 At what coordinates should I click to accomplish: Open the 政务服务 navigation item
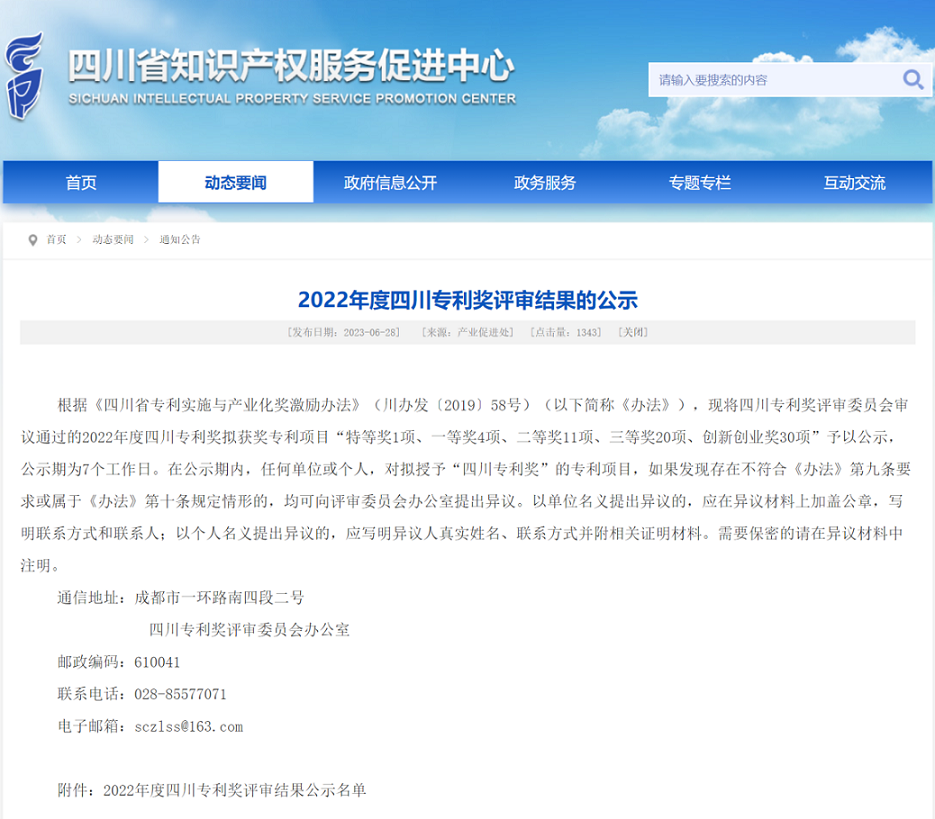tap(545, 183)
